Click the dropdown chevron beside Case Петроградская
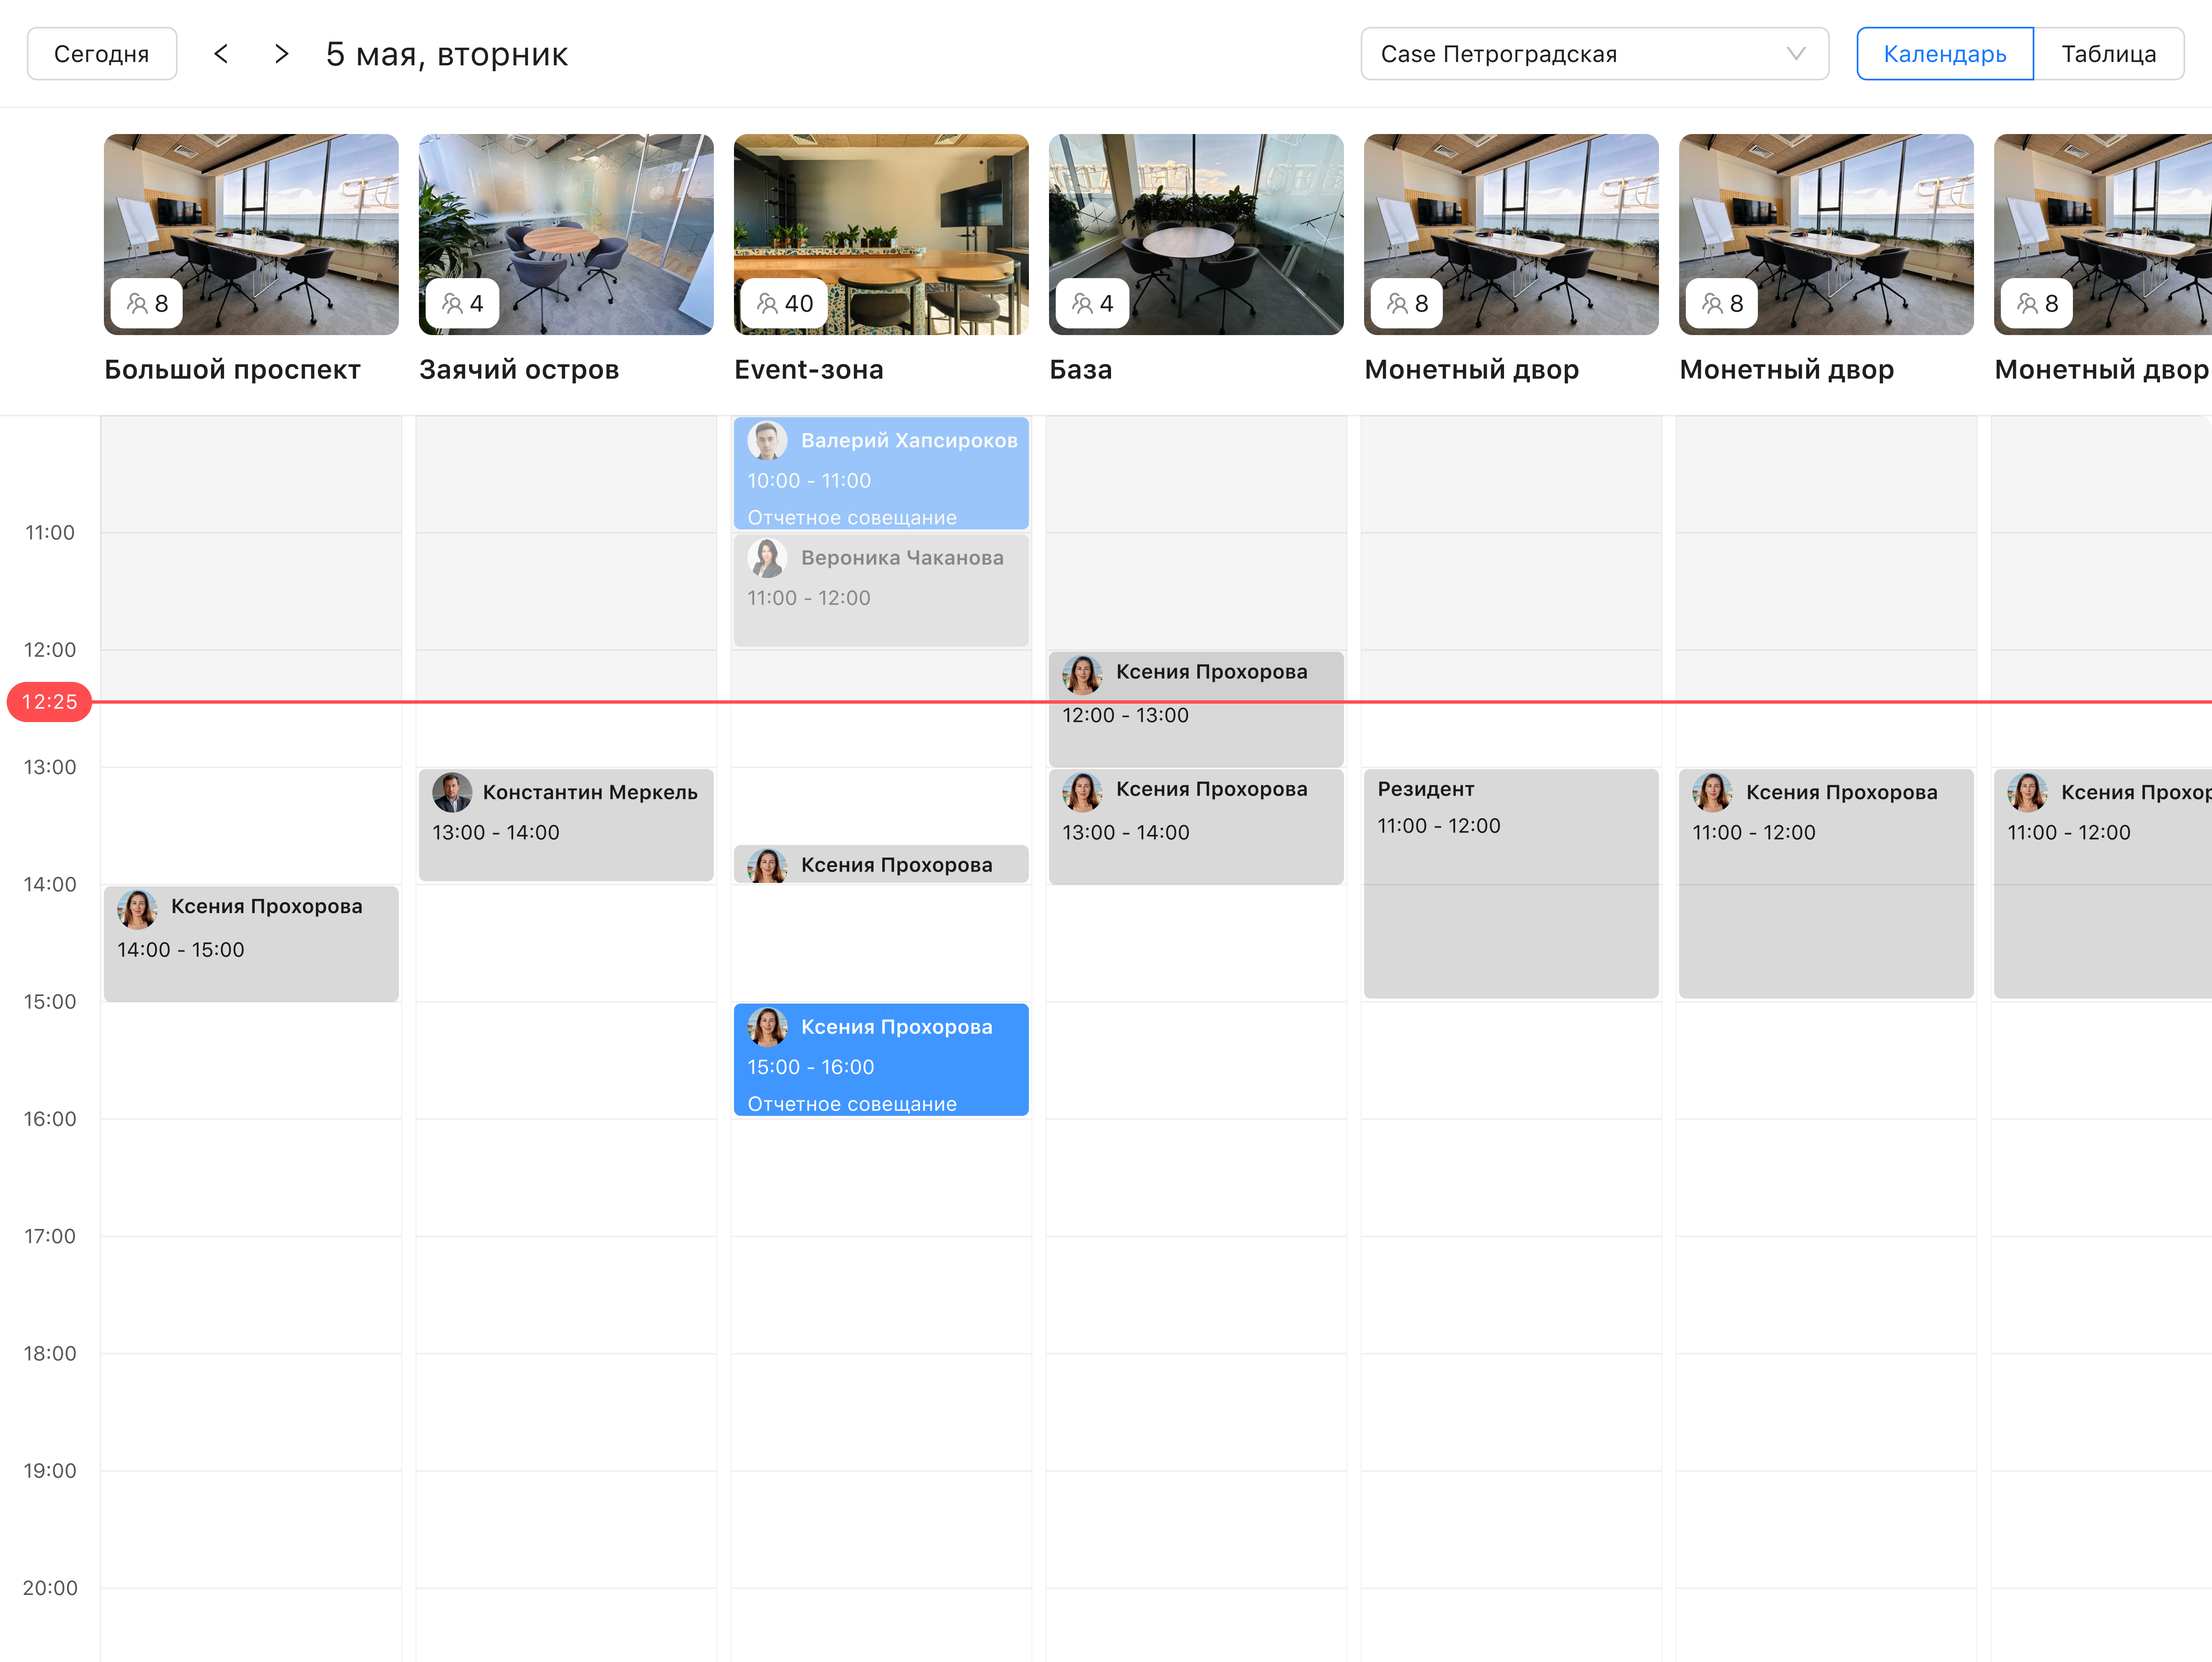The image size is (2212, 1662). 1796,54
